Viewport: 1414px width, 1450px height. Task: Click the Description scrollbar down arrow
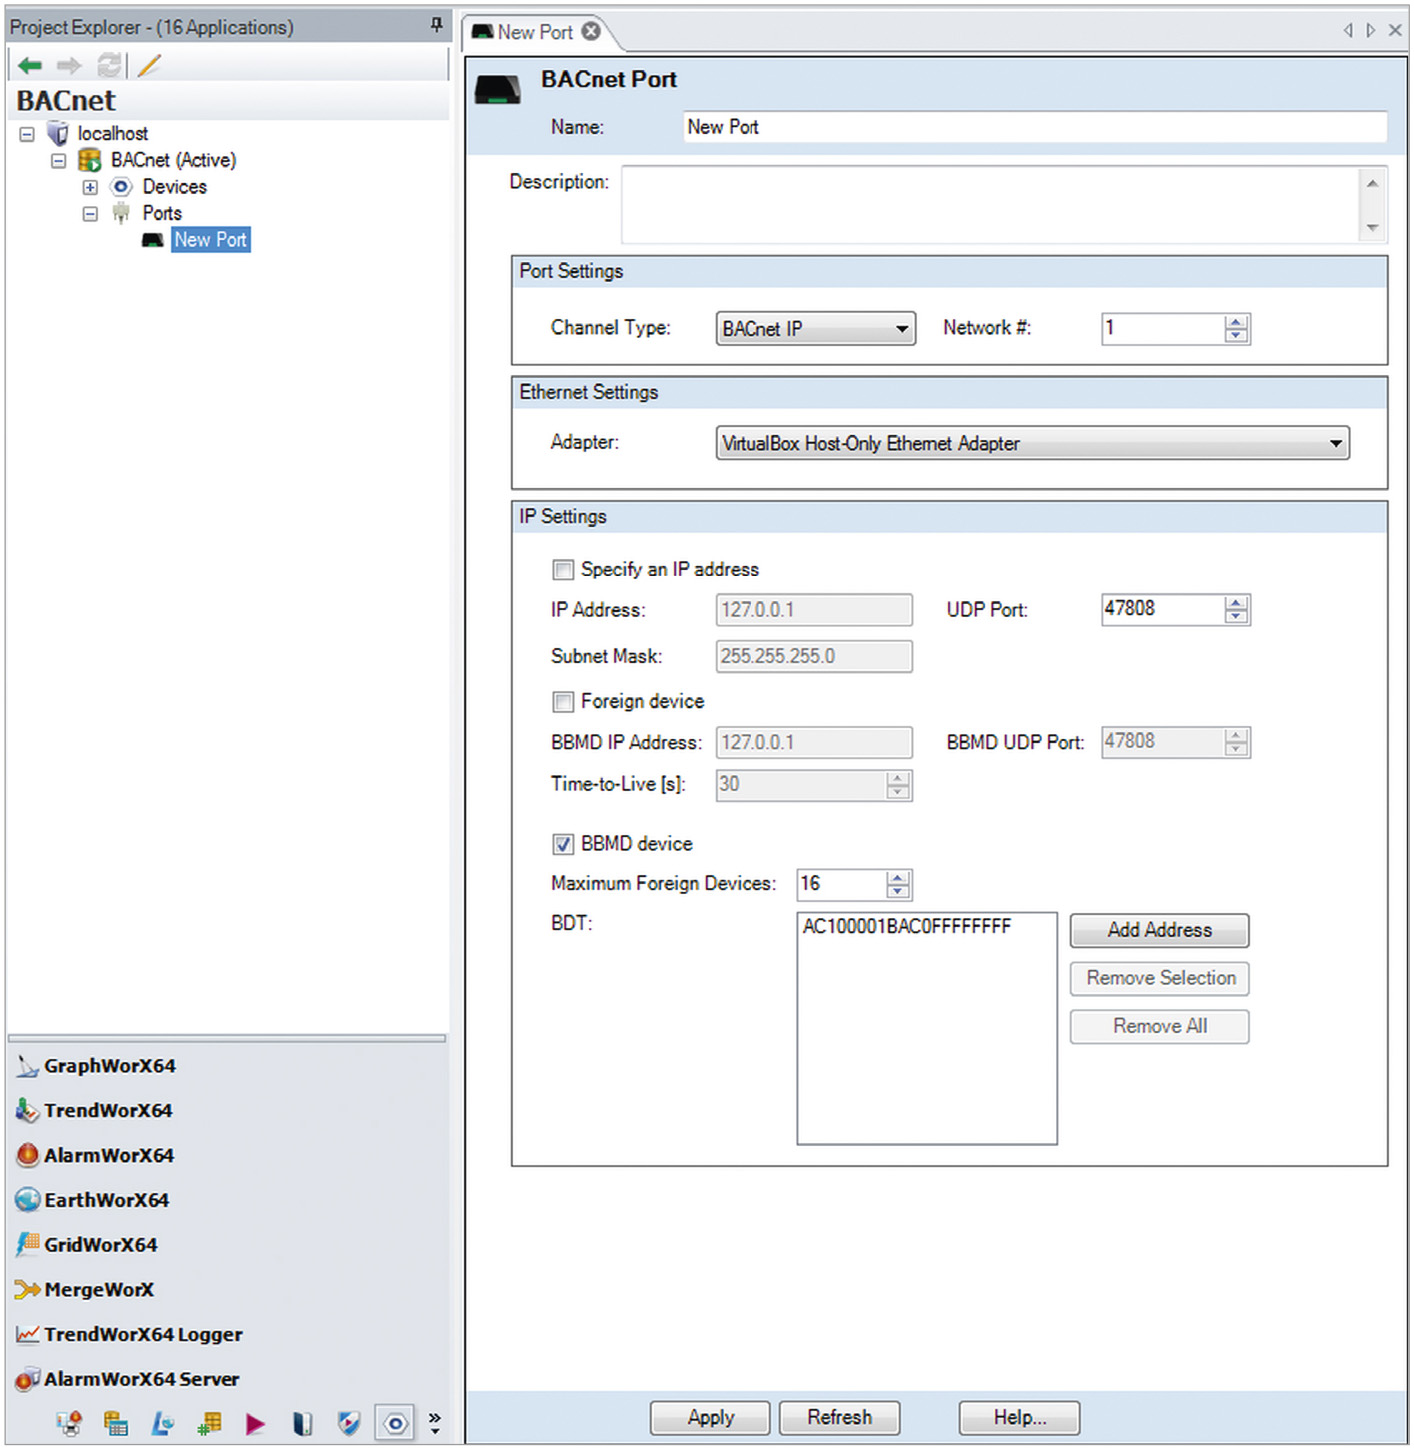tap(1372, 228)
